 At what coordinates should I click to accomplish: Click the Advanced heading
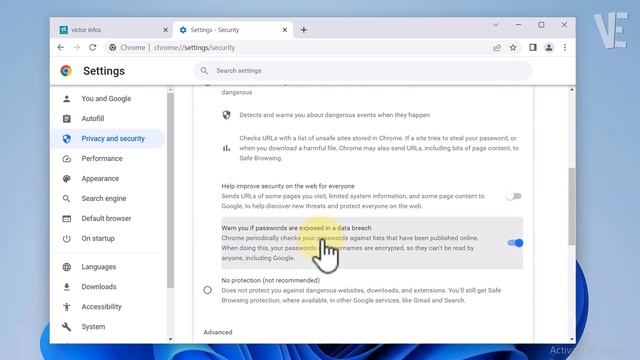click(218, 332)
